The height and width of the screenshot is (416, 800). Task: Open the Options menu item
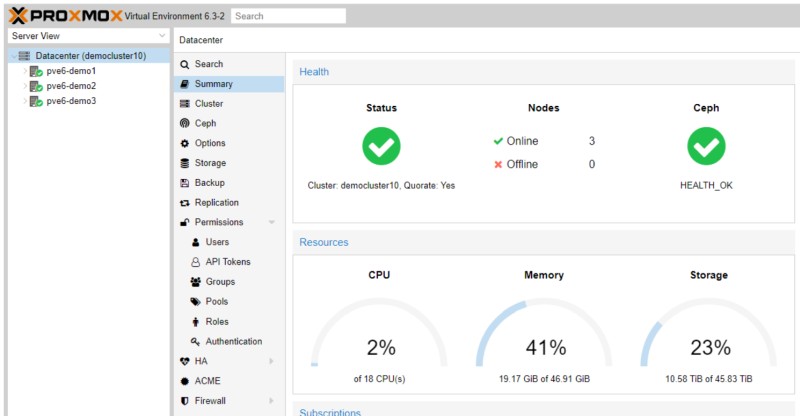point(229,143)
